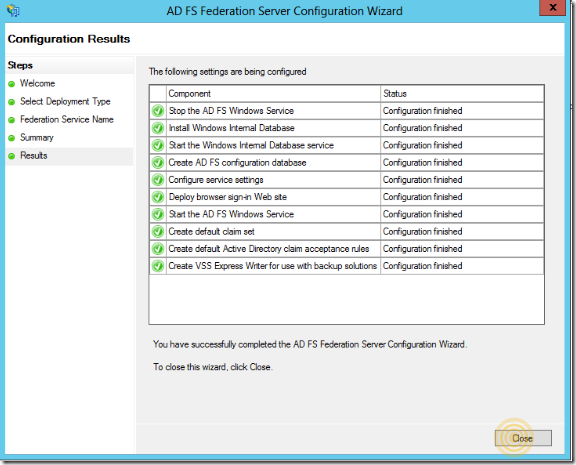Click green dot next to Welcome step
Viewport: 576px width, 465px height.
11,84
